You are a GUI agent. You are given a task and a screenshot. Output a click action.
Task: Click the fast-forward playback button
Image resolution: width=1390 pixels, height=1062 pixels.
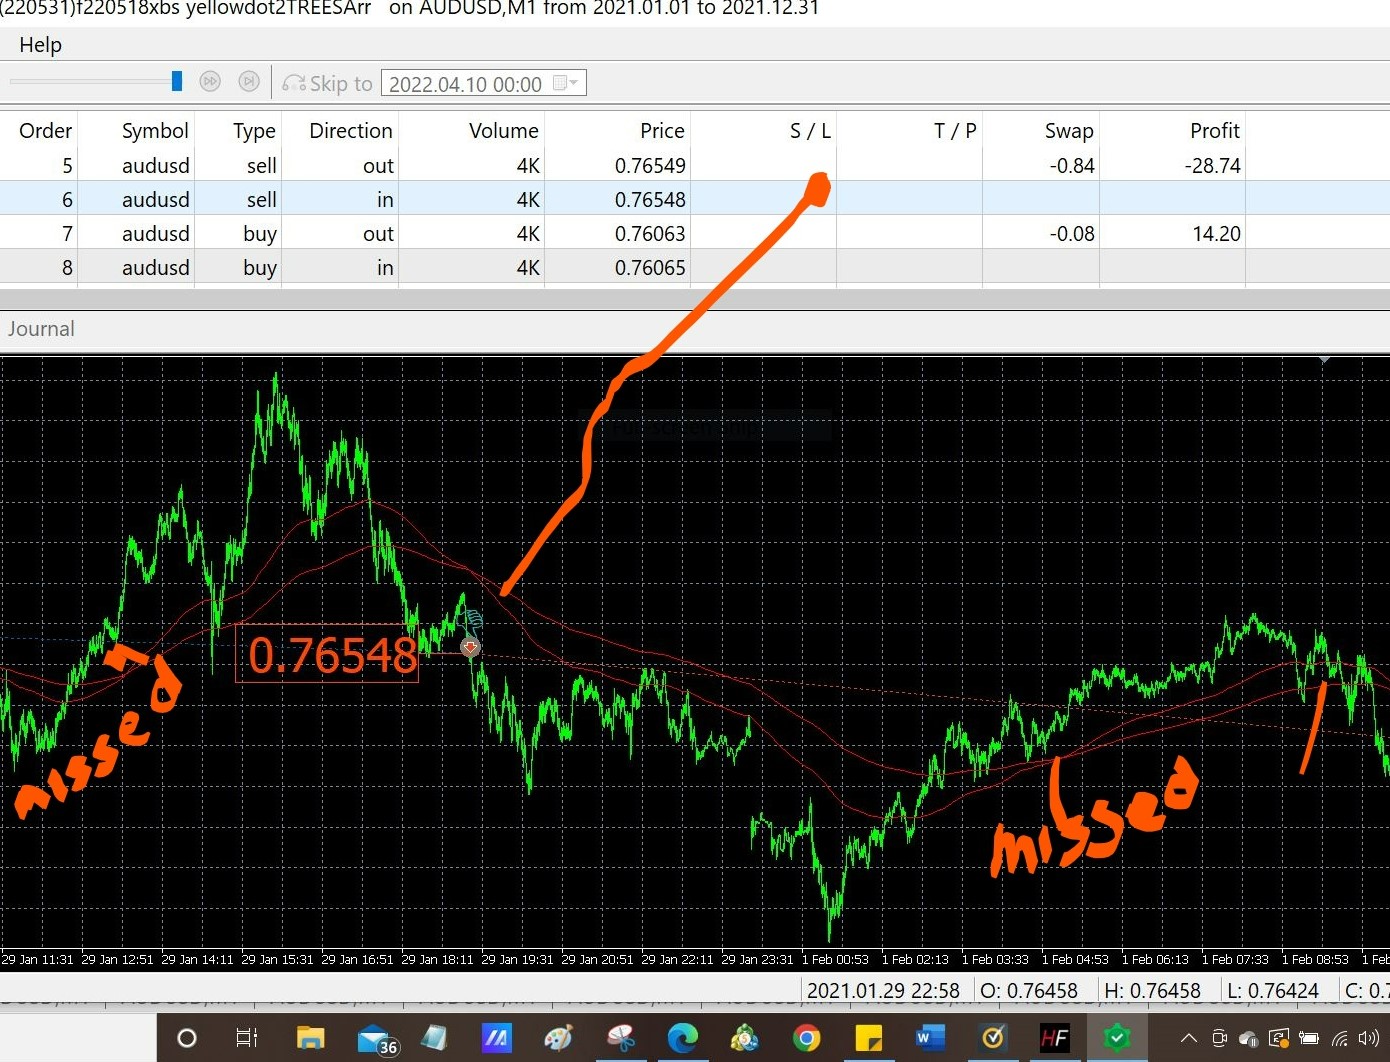point(210,82)
